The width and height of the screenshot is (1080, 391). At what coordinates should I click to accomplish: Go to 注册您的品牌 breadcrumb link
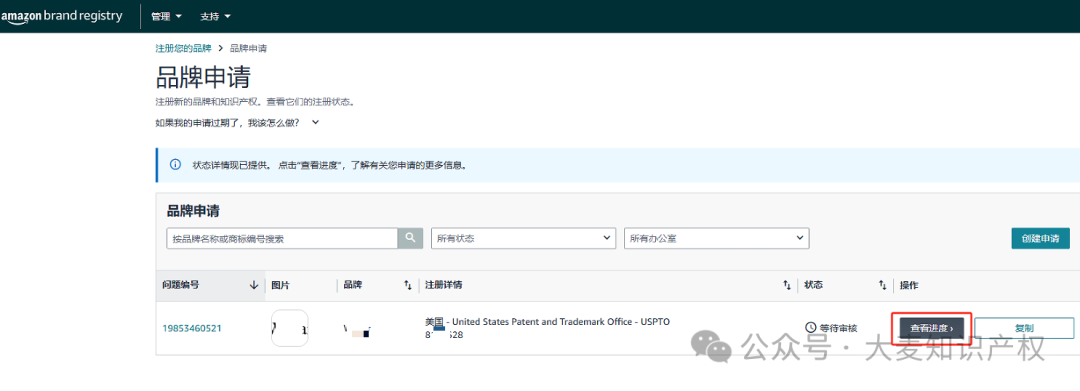pyautogui.click(x=184, y=49)
